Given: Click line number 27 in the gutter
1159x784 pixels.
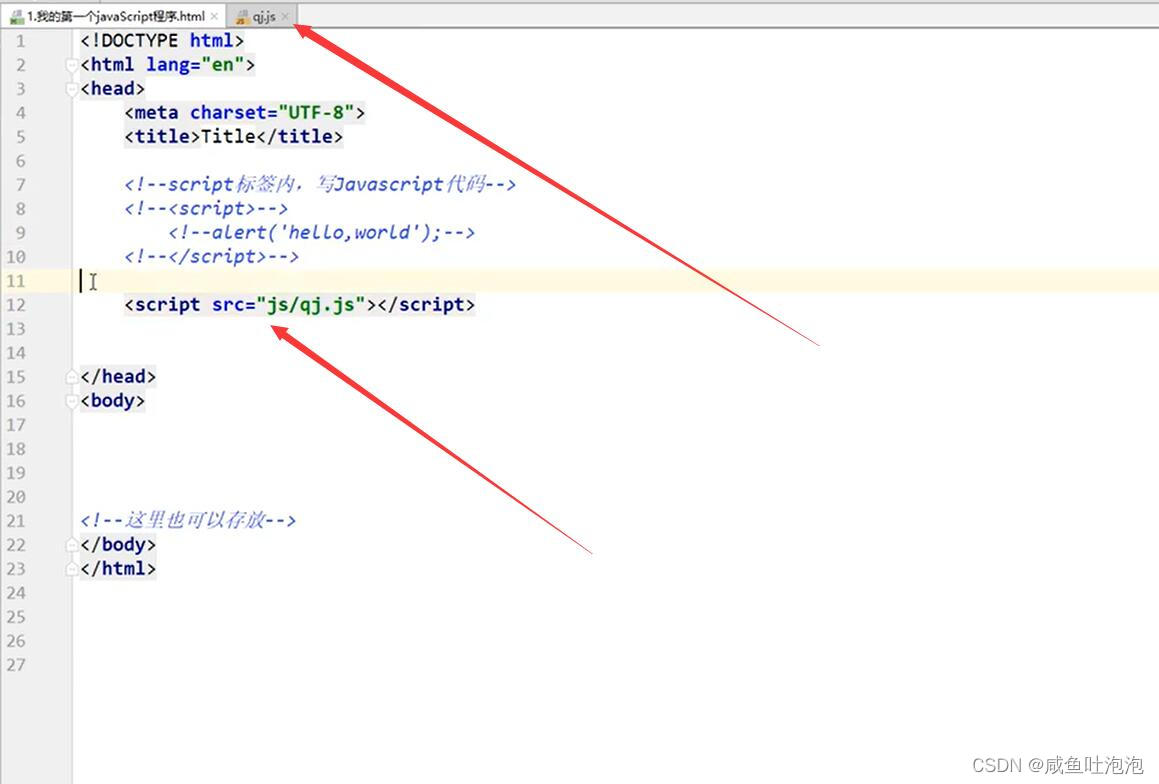Looking at the screenshot, I should pyautogui.click(x=16, y=664).
